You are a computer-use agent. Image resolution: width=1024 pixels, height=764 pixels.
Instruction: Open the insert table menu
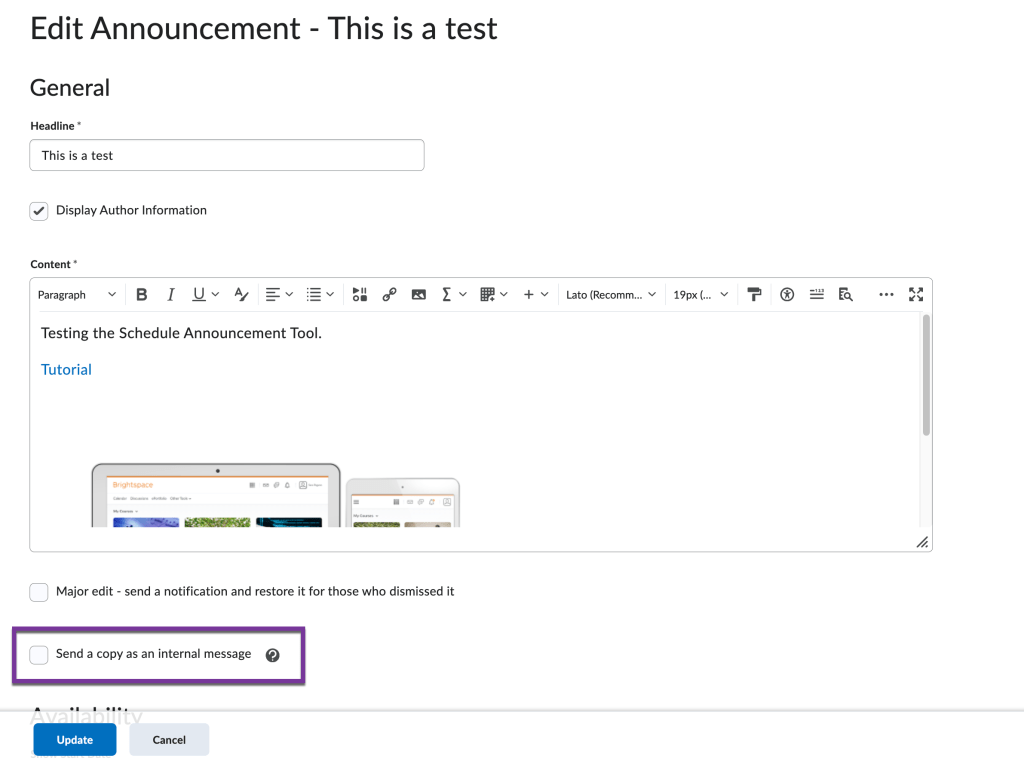coord(493,295)
